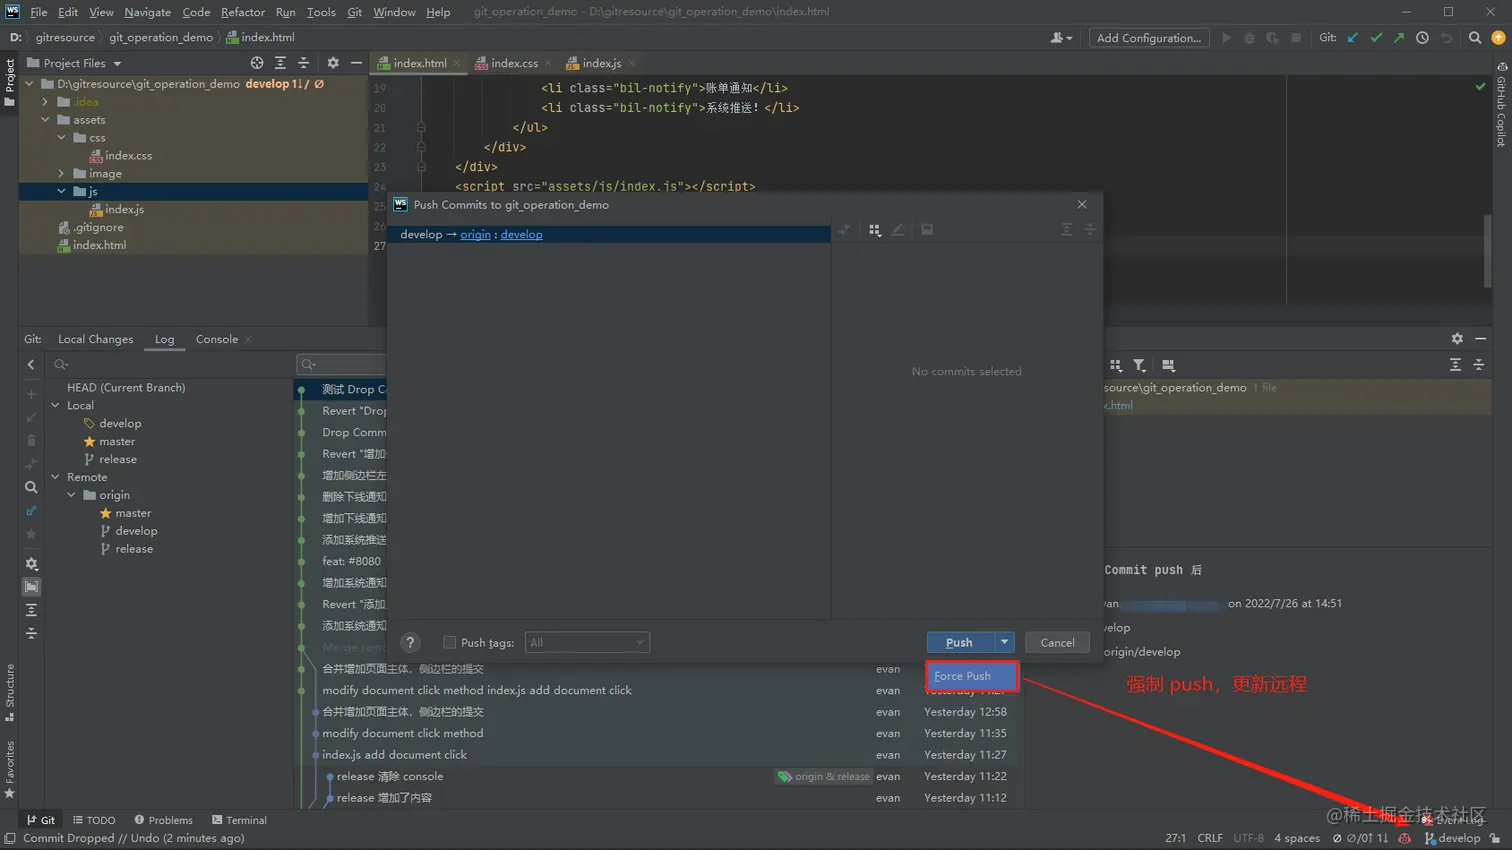Enable the Push tags checkbox

[x=449, y=643]
